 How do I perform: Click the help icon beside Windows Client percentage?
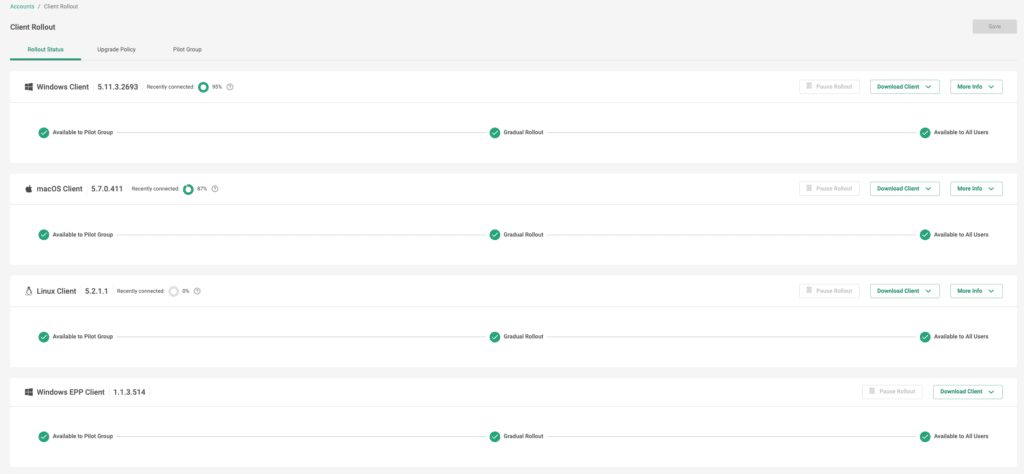230,87
